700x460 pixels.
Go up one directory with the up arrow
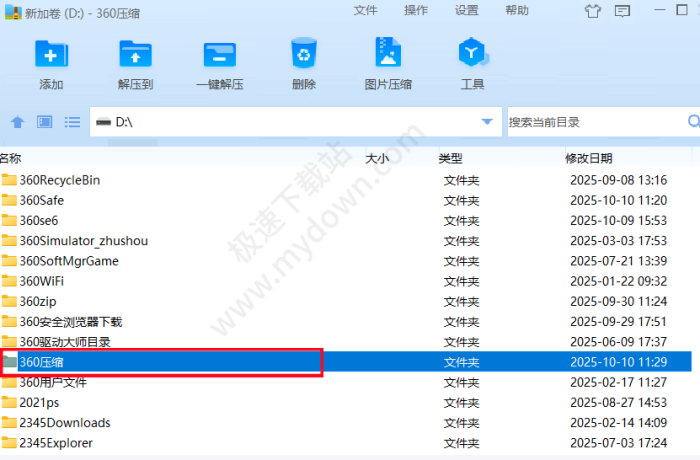pos(17,122)
